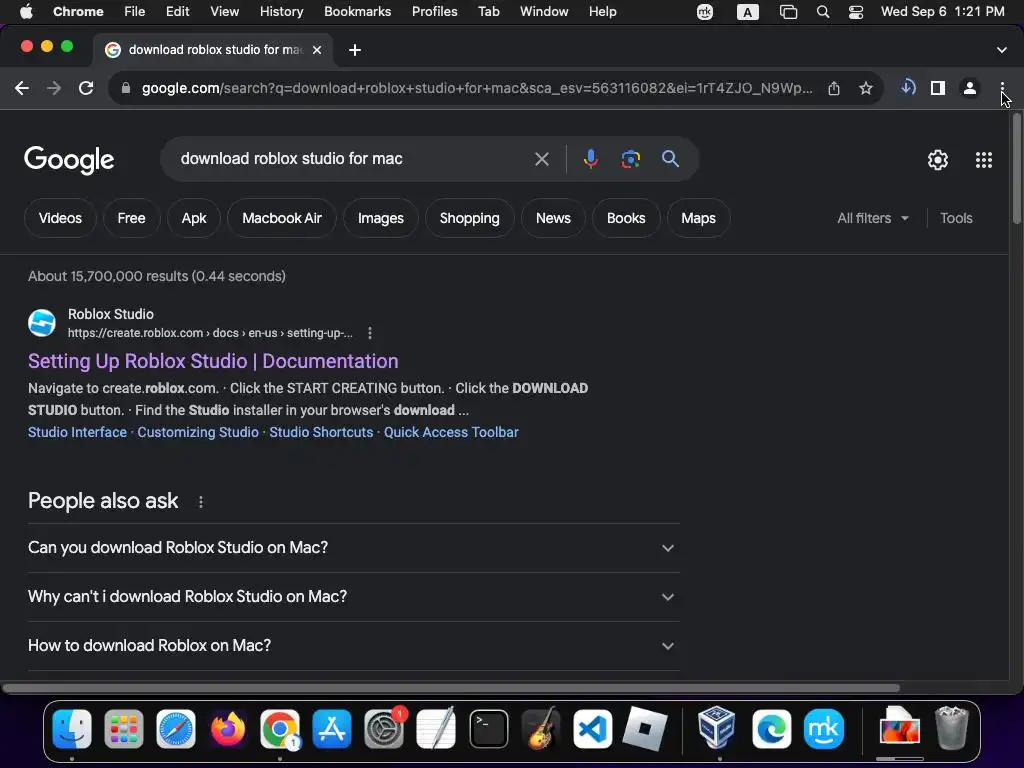
Task: Open Spotlight search in menu bar
Action: 823,12
